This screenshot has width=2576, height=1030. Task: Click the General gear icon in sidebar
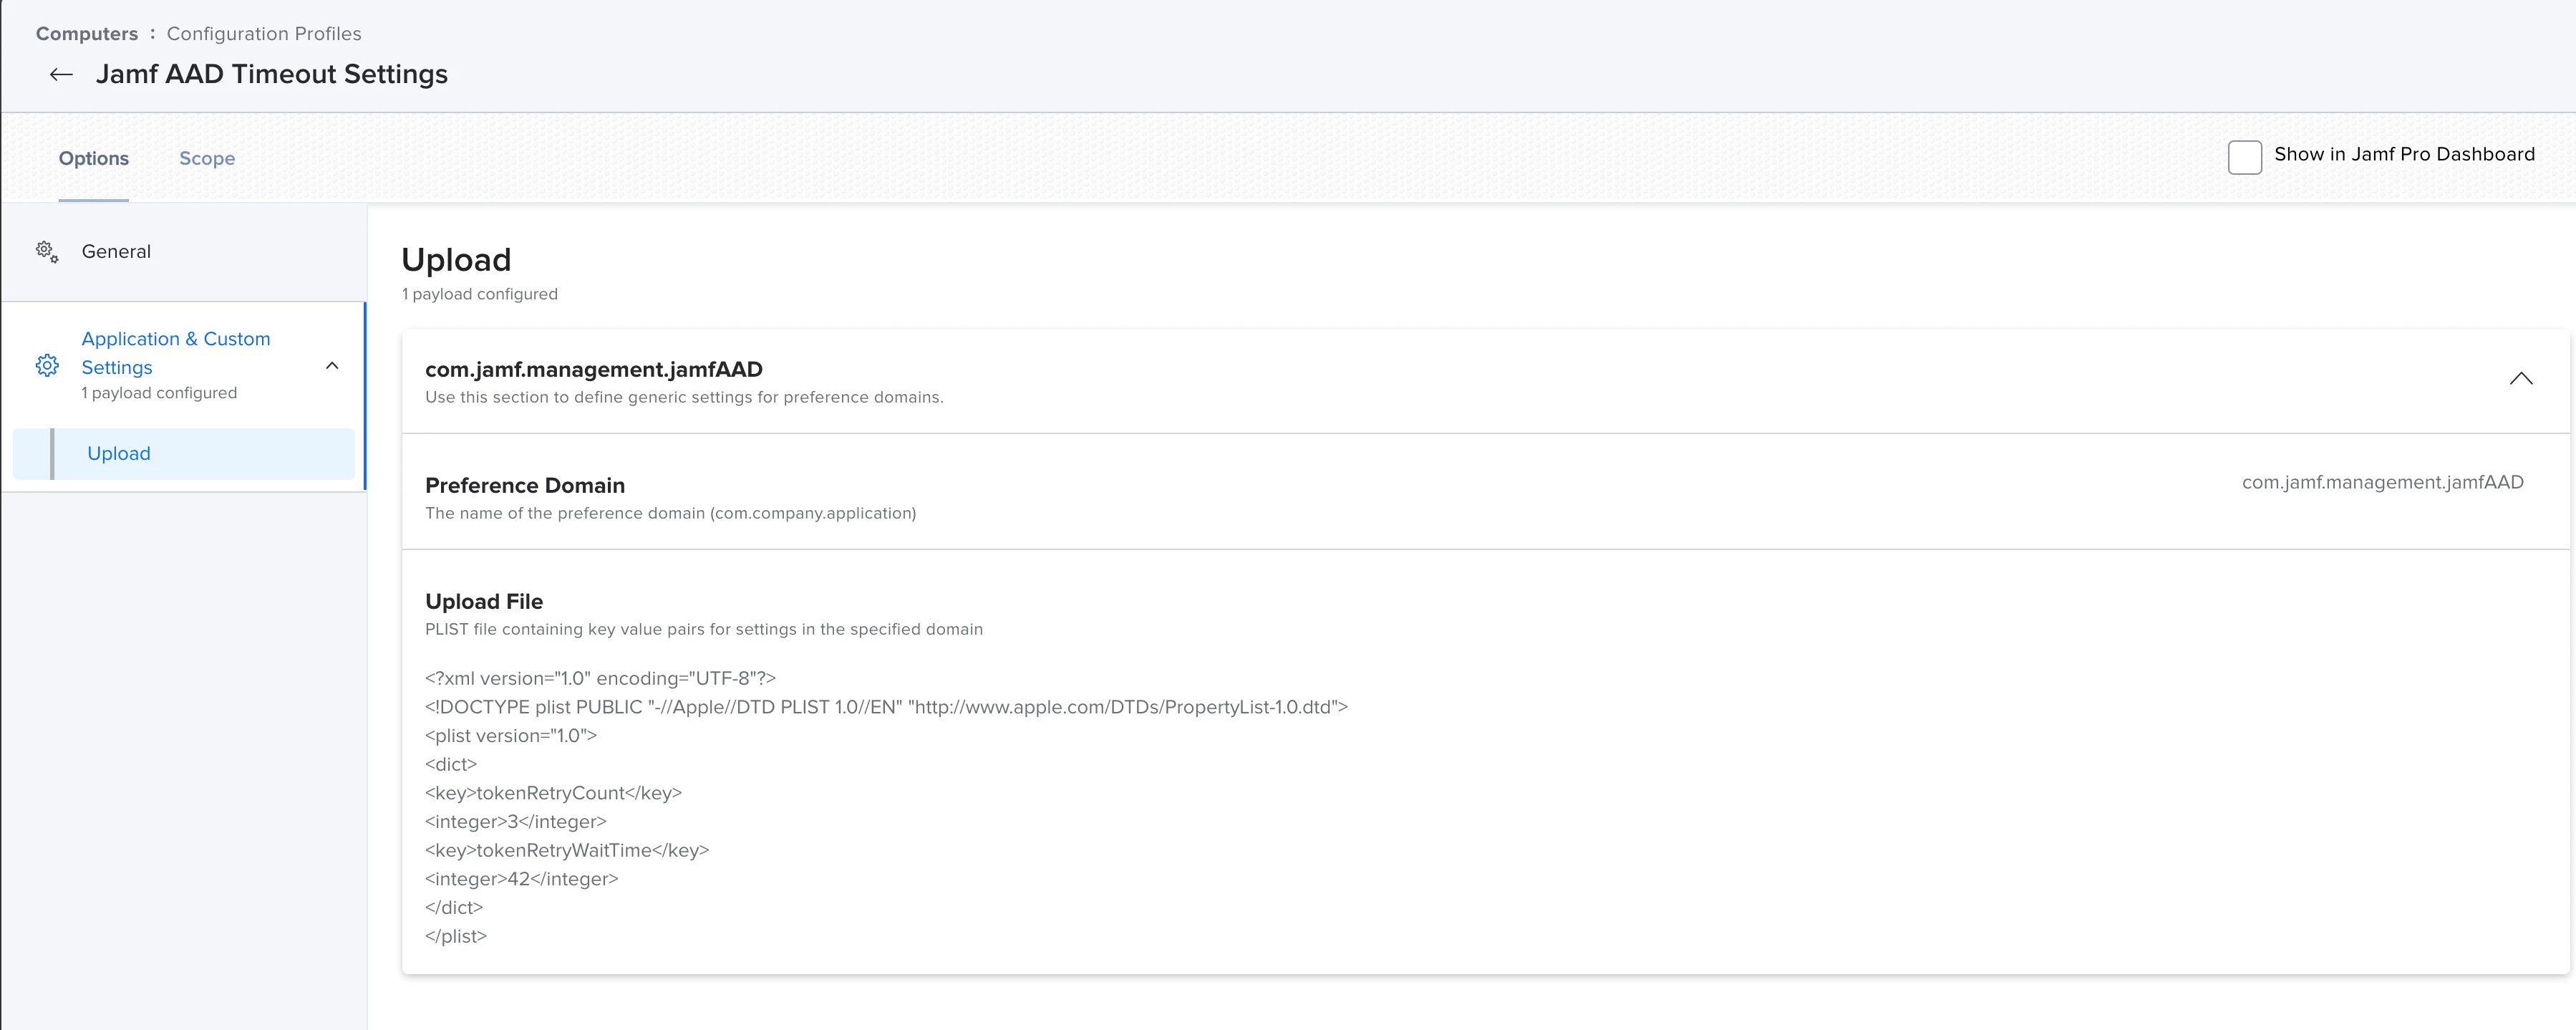point(47,252)
